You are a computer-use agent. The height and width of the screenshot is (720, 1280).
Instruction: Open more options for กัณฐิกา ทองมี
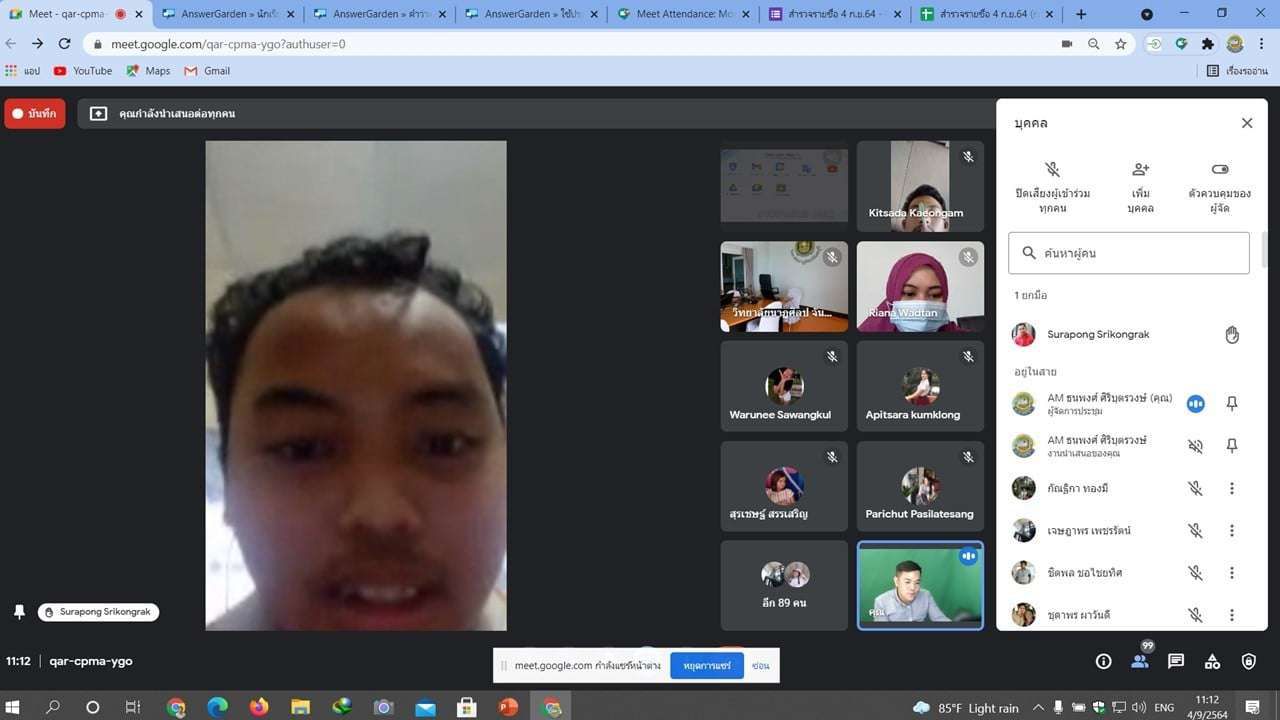tap(1232, 489)
